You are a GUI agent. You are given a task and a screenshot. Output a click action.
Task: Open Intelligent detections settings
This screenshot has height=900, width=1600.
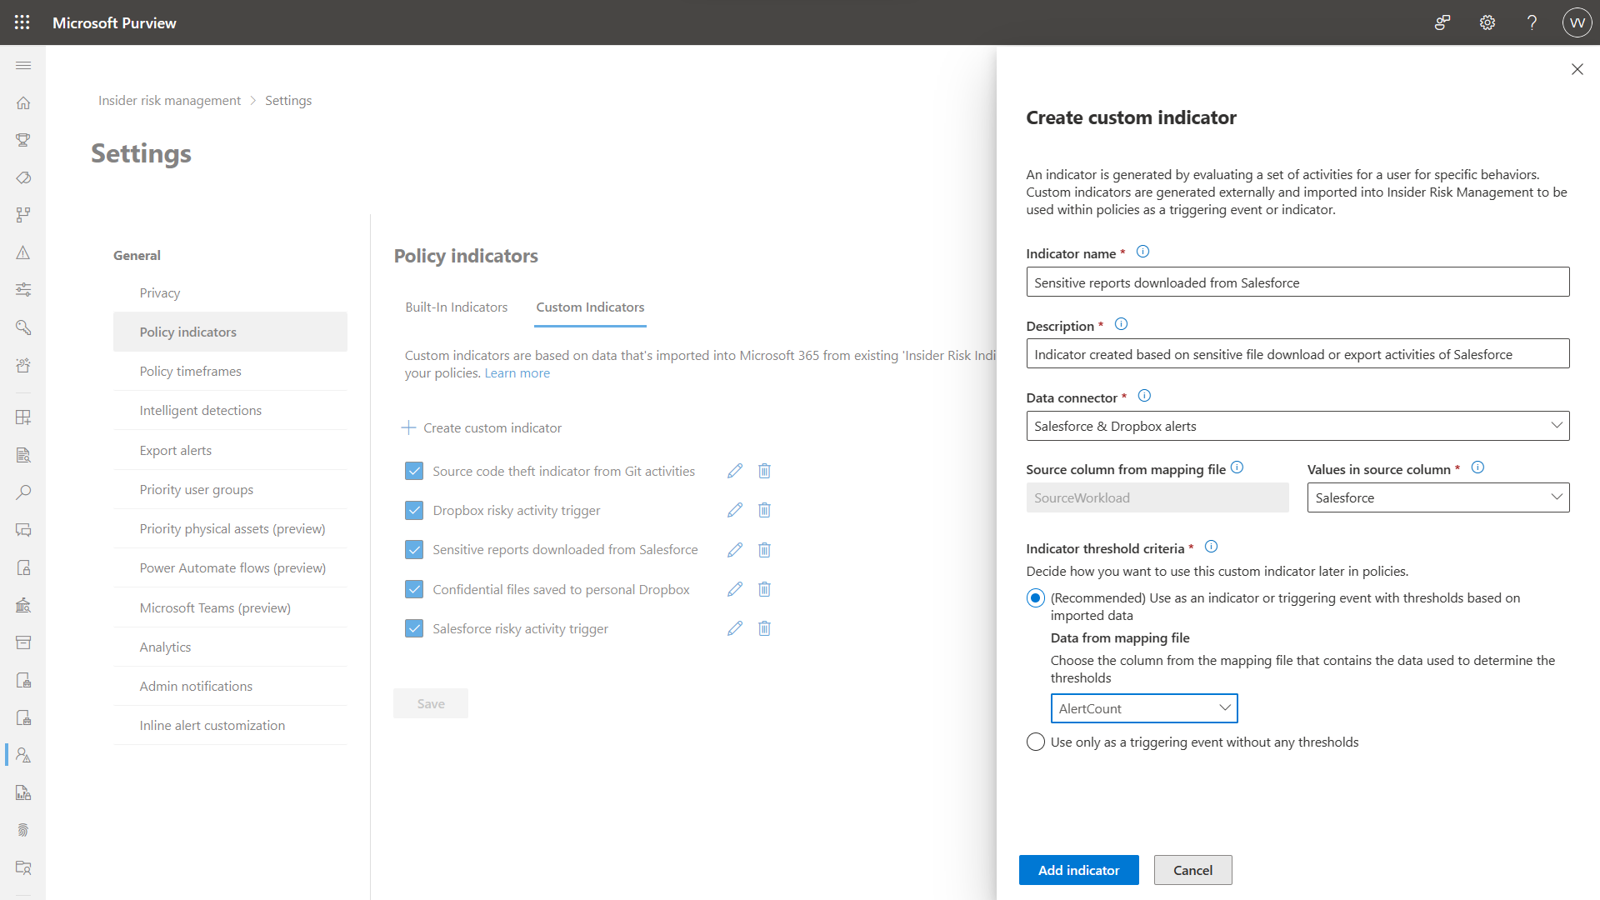230,410
